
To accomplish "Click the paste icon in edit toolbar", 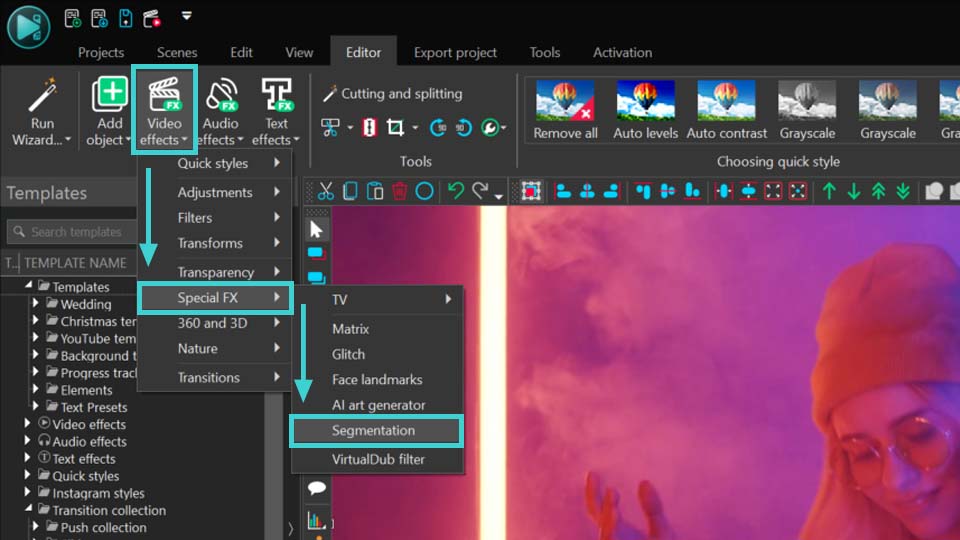I will pyautogui.click(x=375, y=191).
